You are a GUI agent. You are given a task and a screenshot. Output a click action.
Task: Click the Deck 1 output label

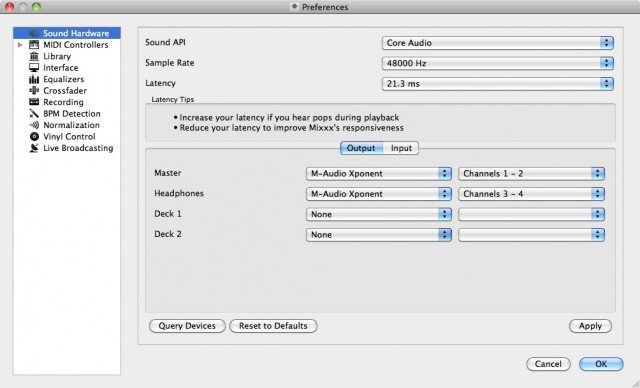(168, 214)
